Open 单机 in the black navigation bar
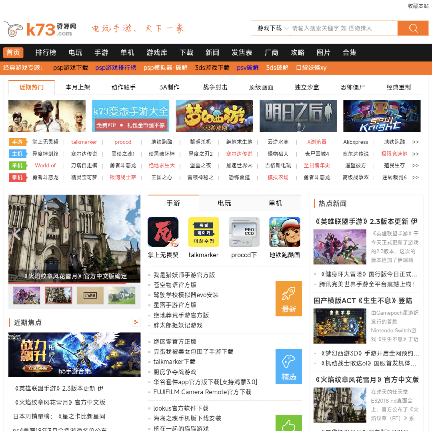The image size is (432, 431). (127, 52)
